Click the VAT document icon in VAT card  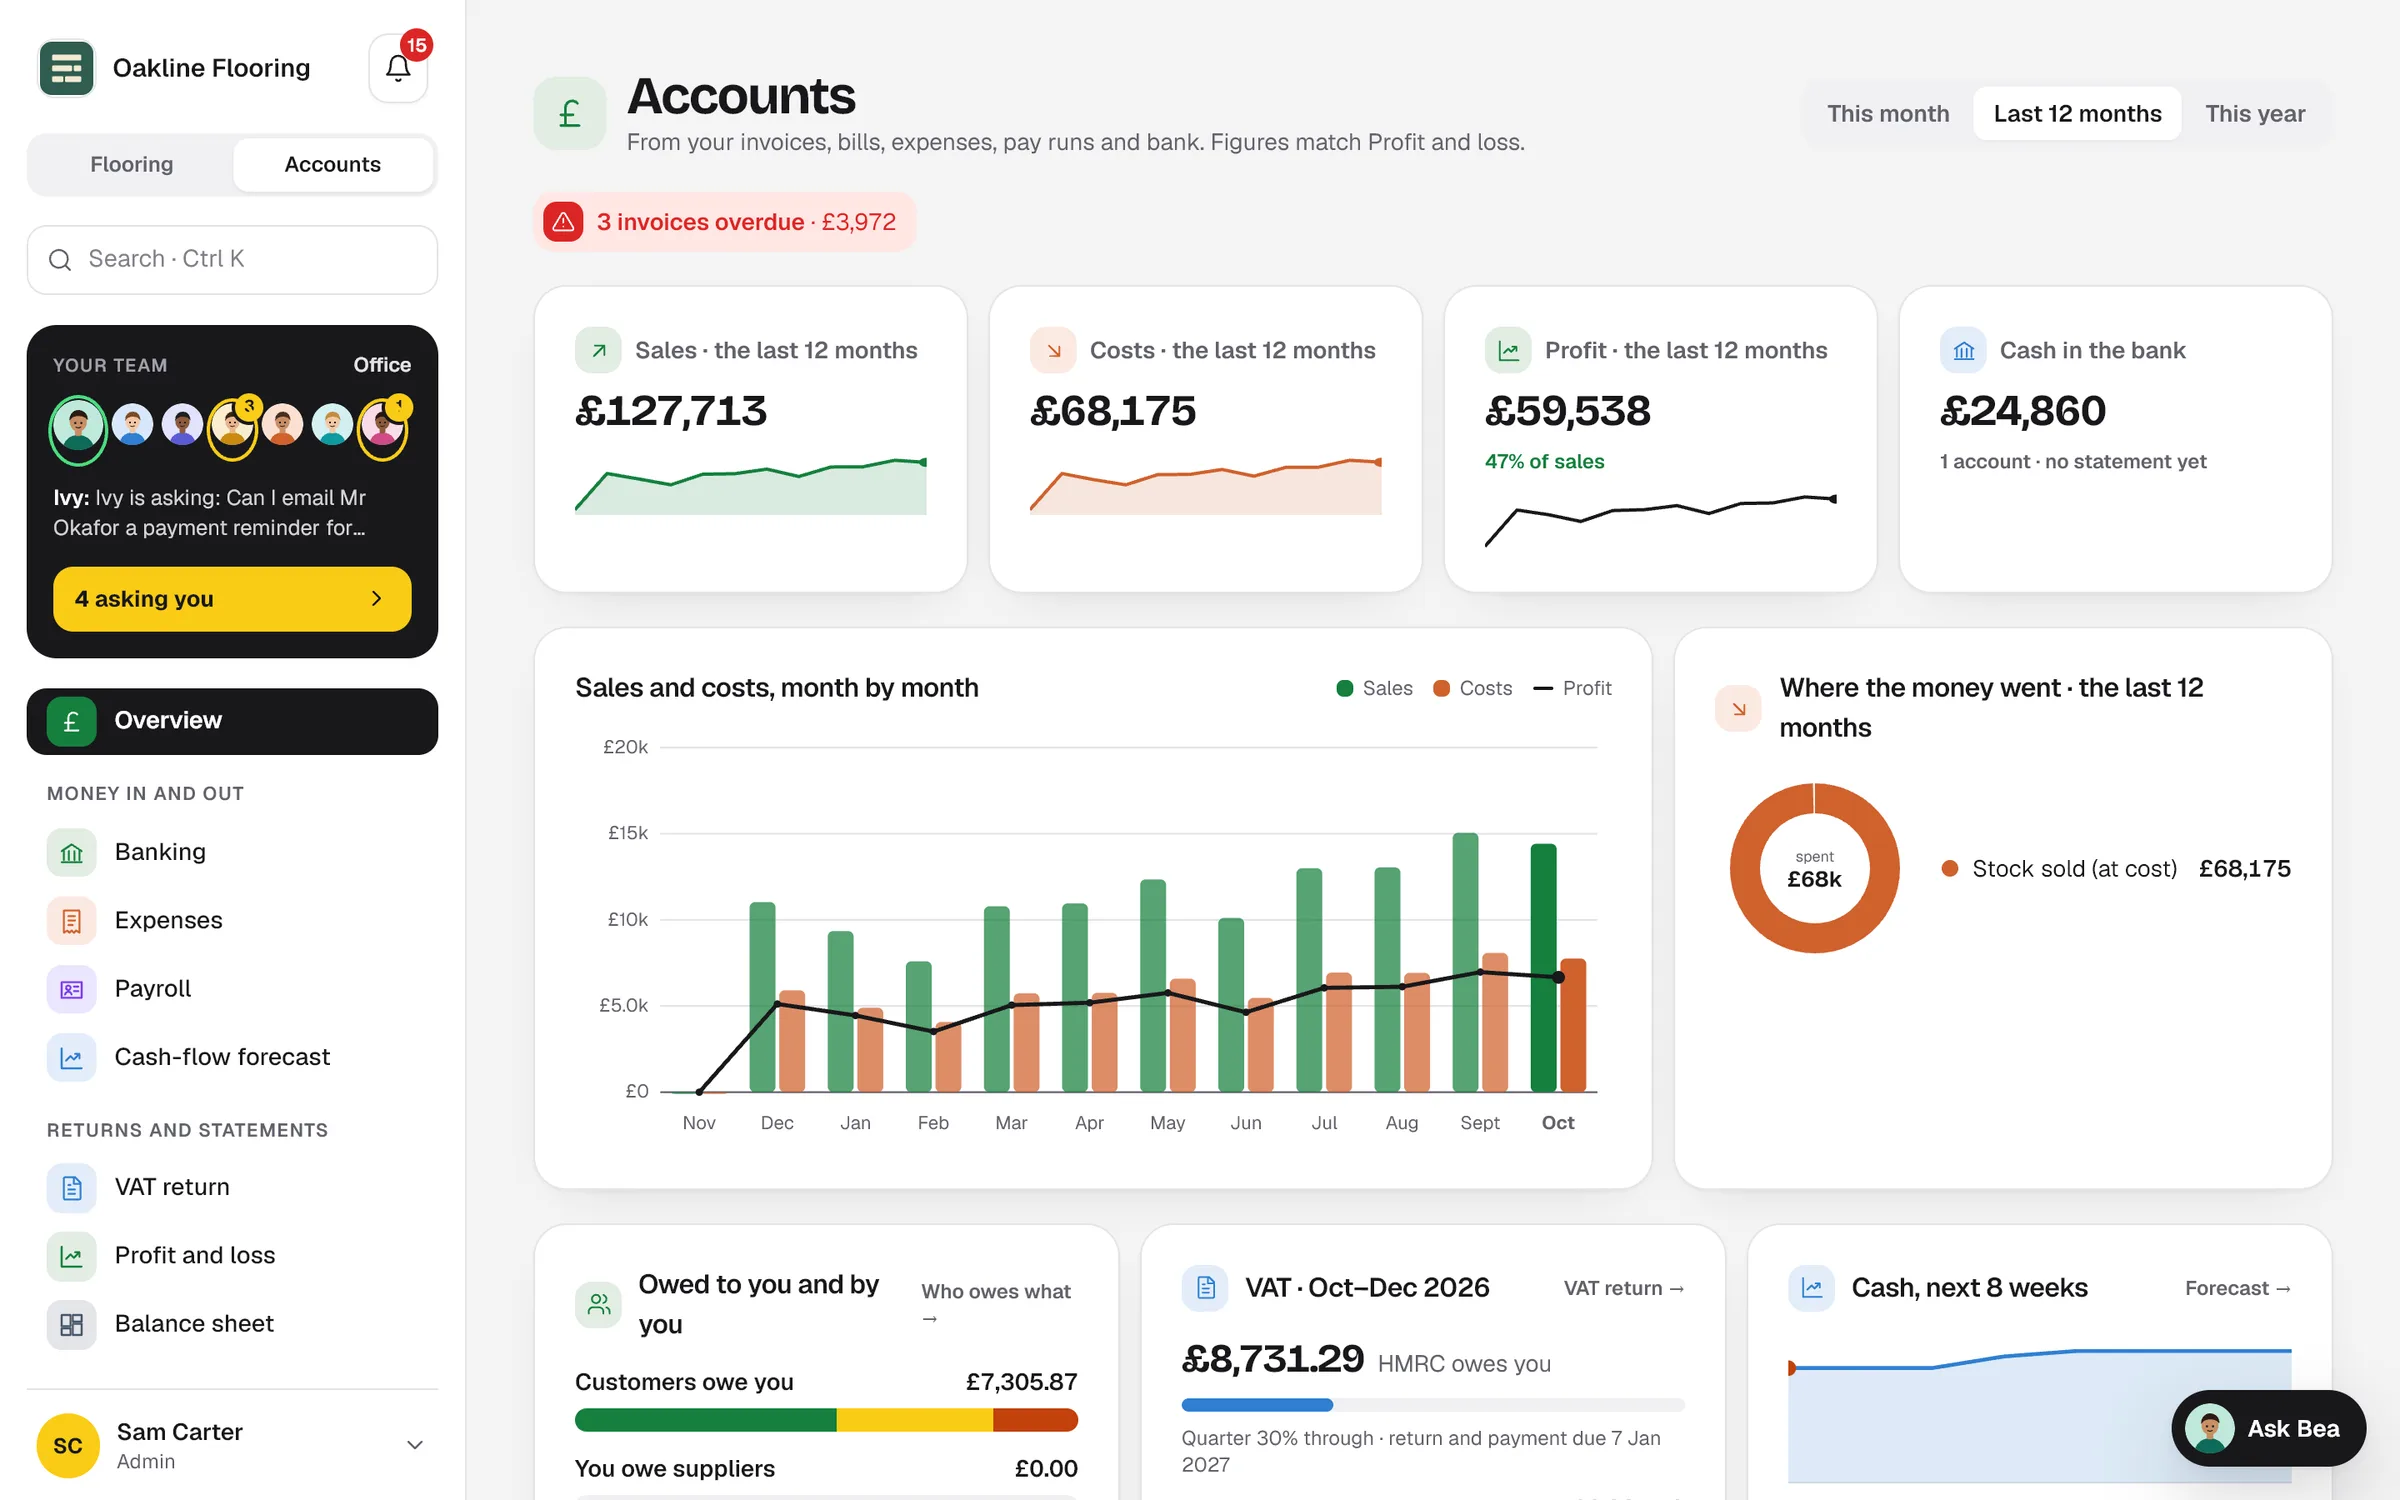tap(1205, 1287)
